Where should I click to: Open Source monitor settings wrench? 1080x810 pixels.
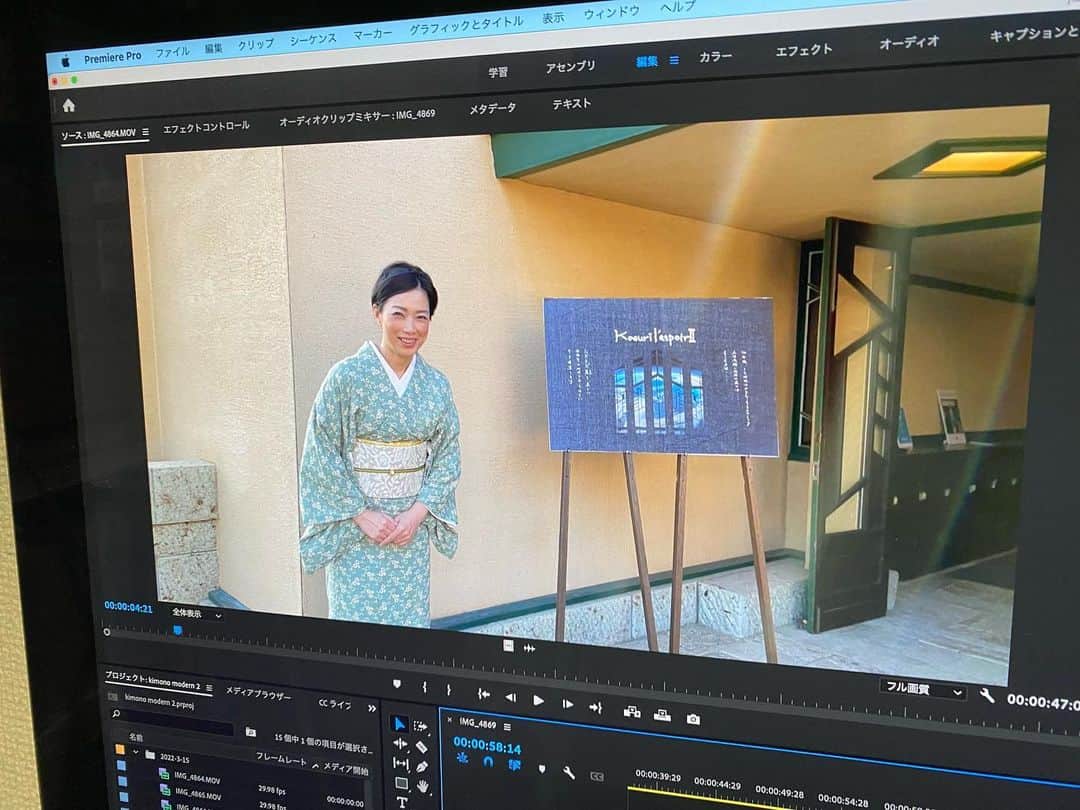[987, 696]
